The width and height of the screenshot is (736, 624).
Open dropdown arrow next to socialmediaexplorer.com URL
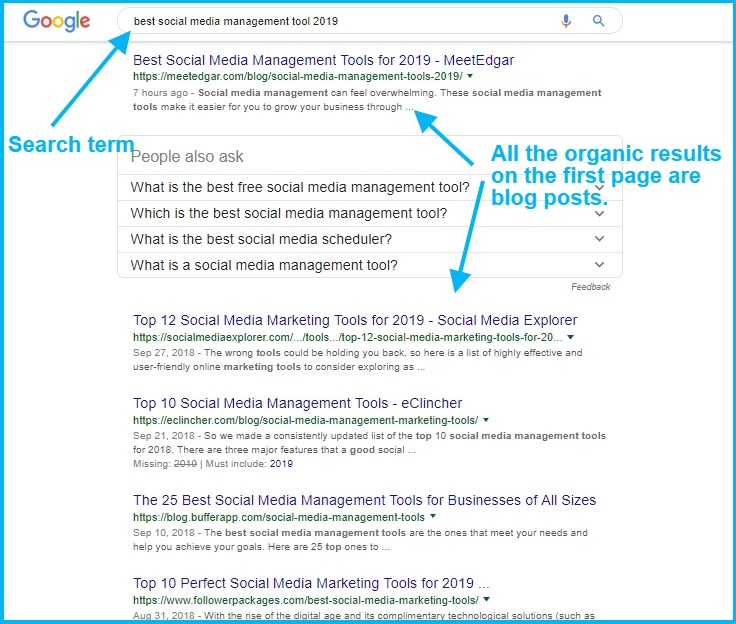[x=570, y=337]
